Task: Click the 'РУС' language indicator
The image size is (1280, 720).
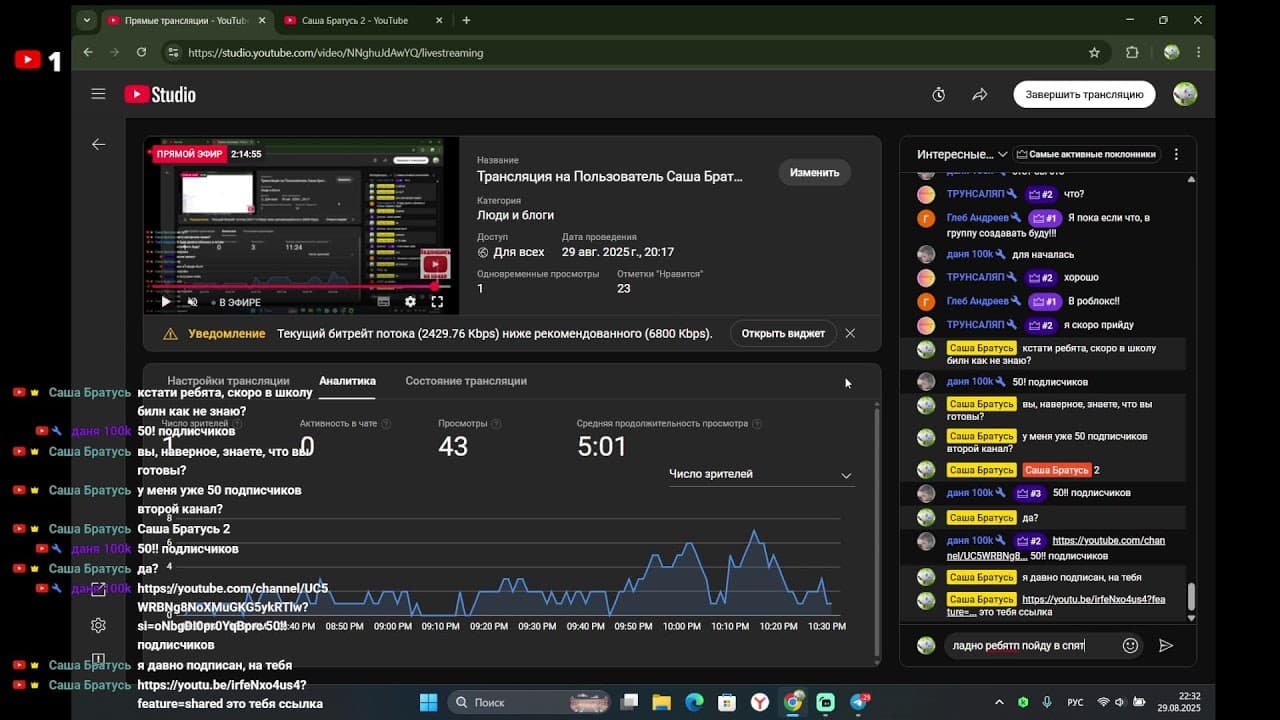Action: coord(1075,702)
